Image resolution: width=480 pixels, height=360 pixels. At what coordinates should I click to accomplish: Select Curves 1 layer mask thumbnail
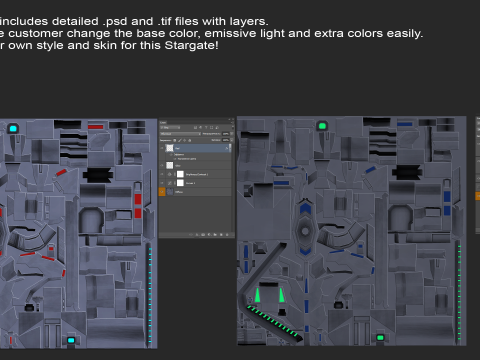point(180,183)
